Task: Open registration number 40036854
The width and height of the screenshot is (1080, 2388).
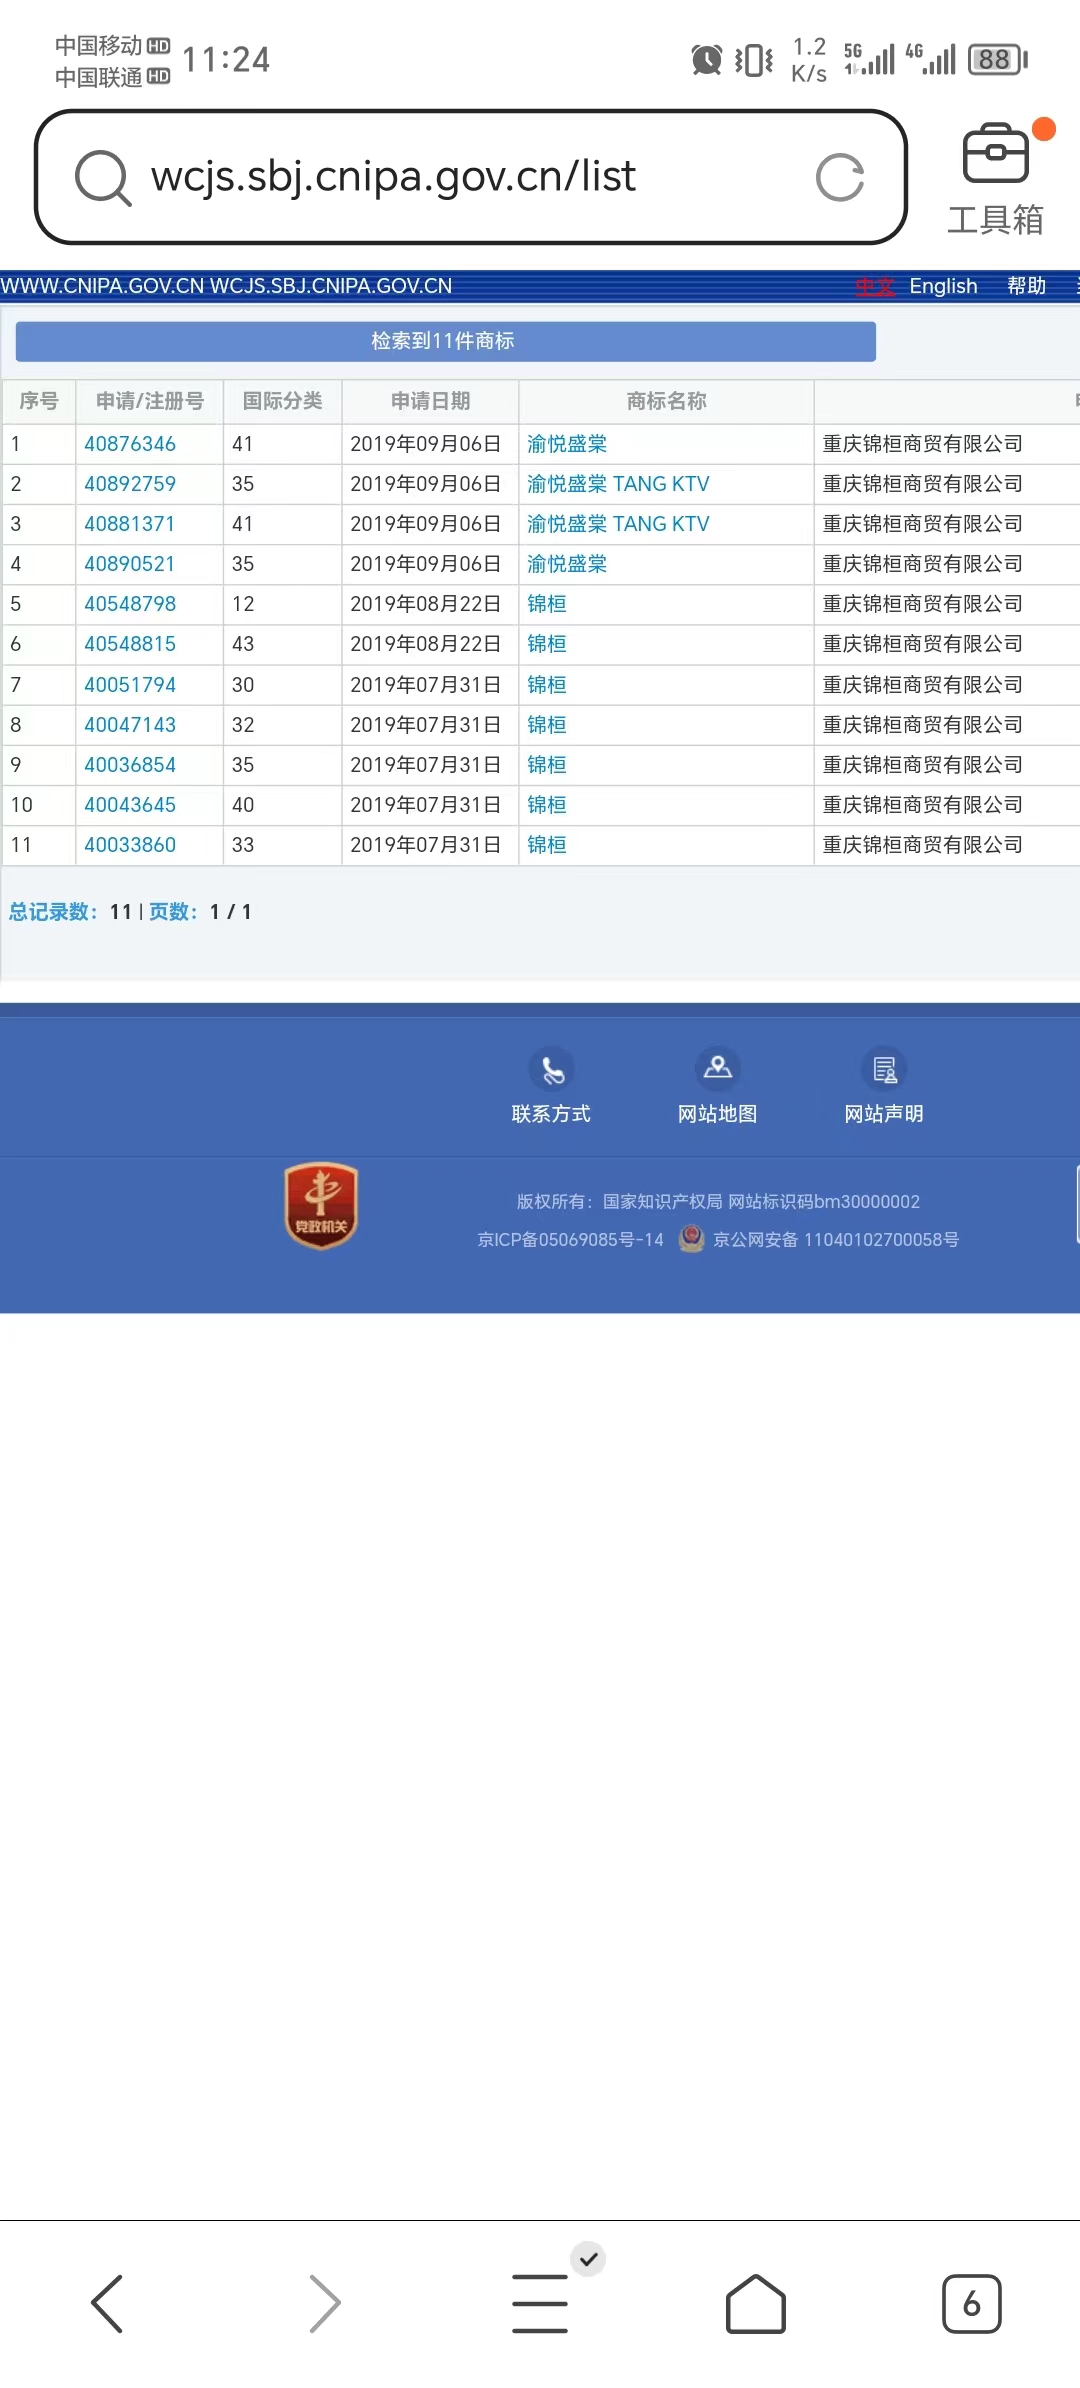Action: coord(130,765)
